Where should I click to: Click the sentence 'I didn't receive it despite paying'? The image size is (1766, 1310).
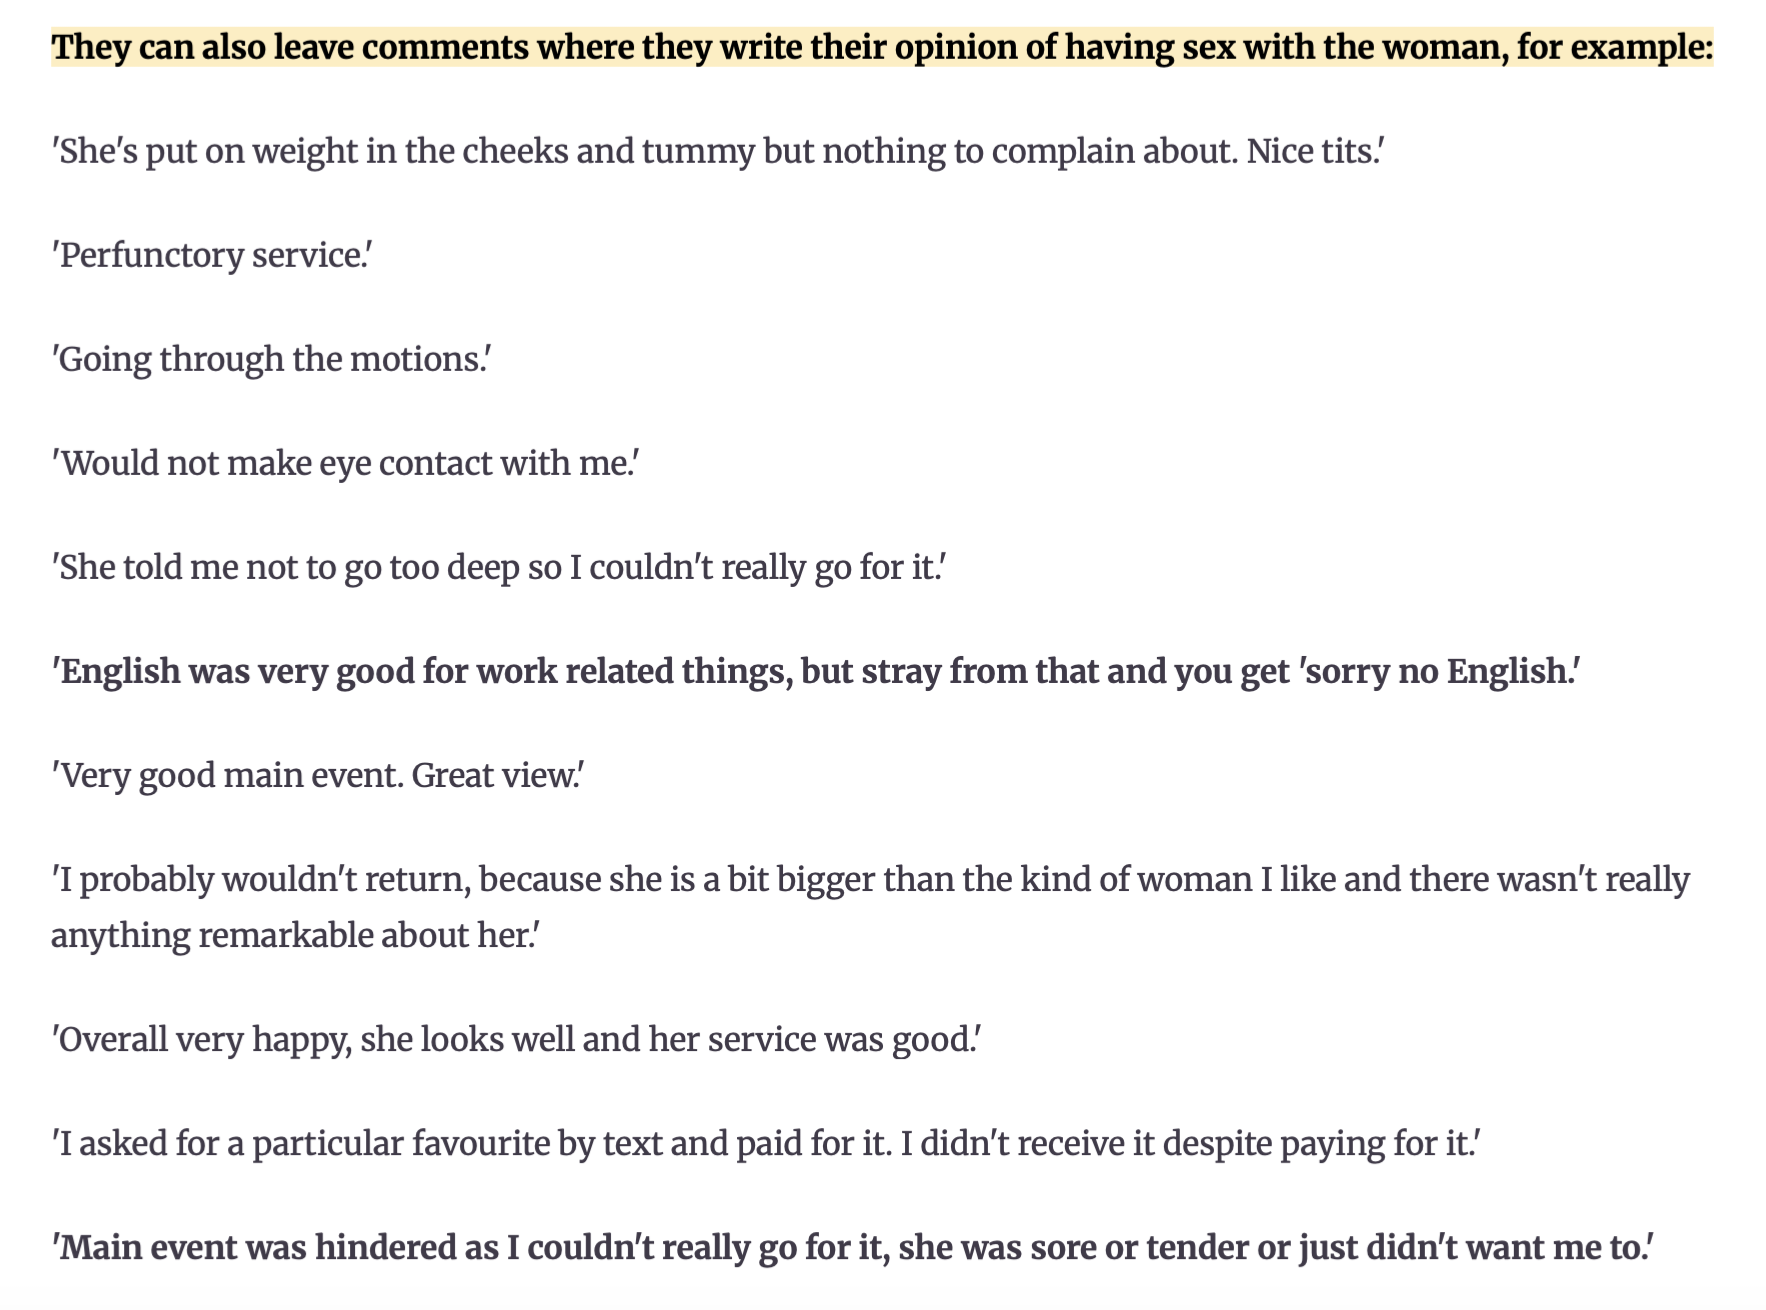click(x=1189, y=1143)
